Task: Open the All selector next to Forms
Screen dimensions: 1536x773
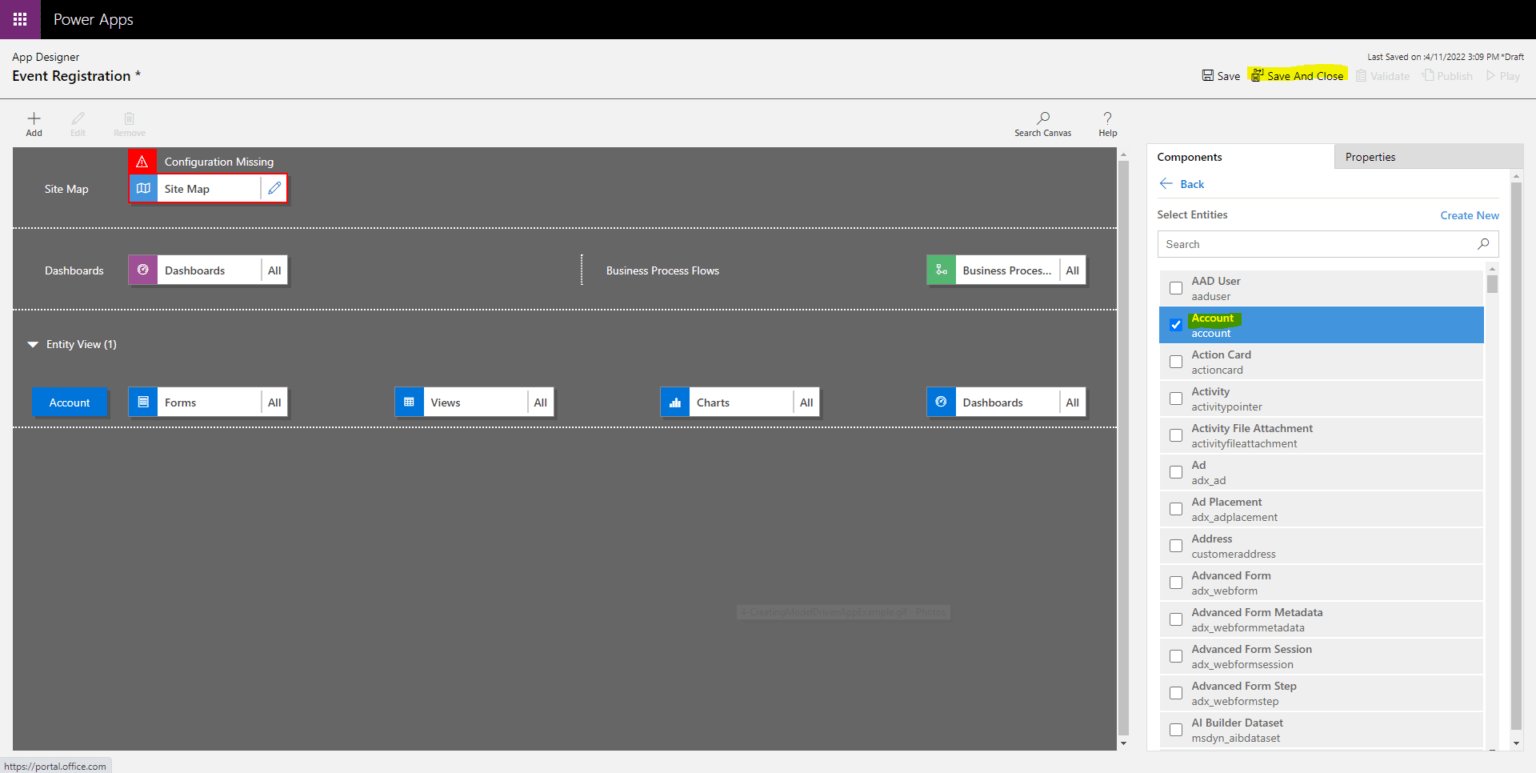Action: 274,401
